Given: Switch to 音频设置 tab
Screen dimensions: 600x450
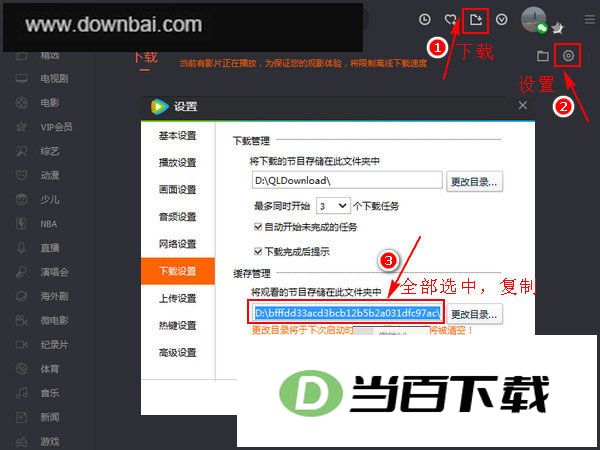Looking at the screenshot, I should click(178, 217).
